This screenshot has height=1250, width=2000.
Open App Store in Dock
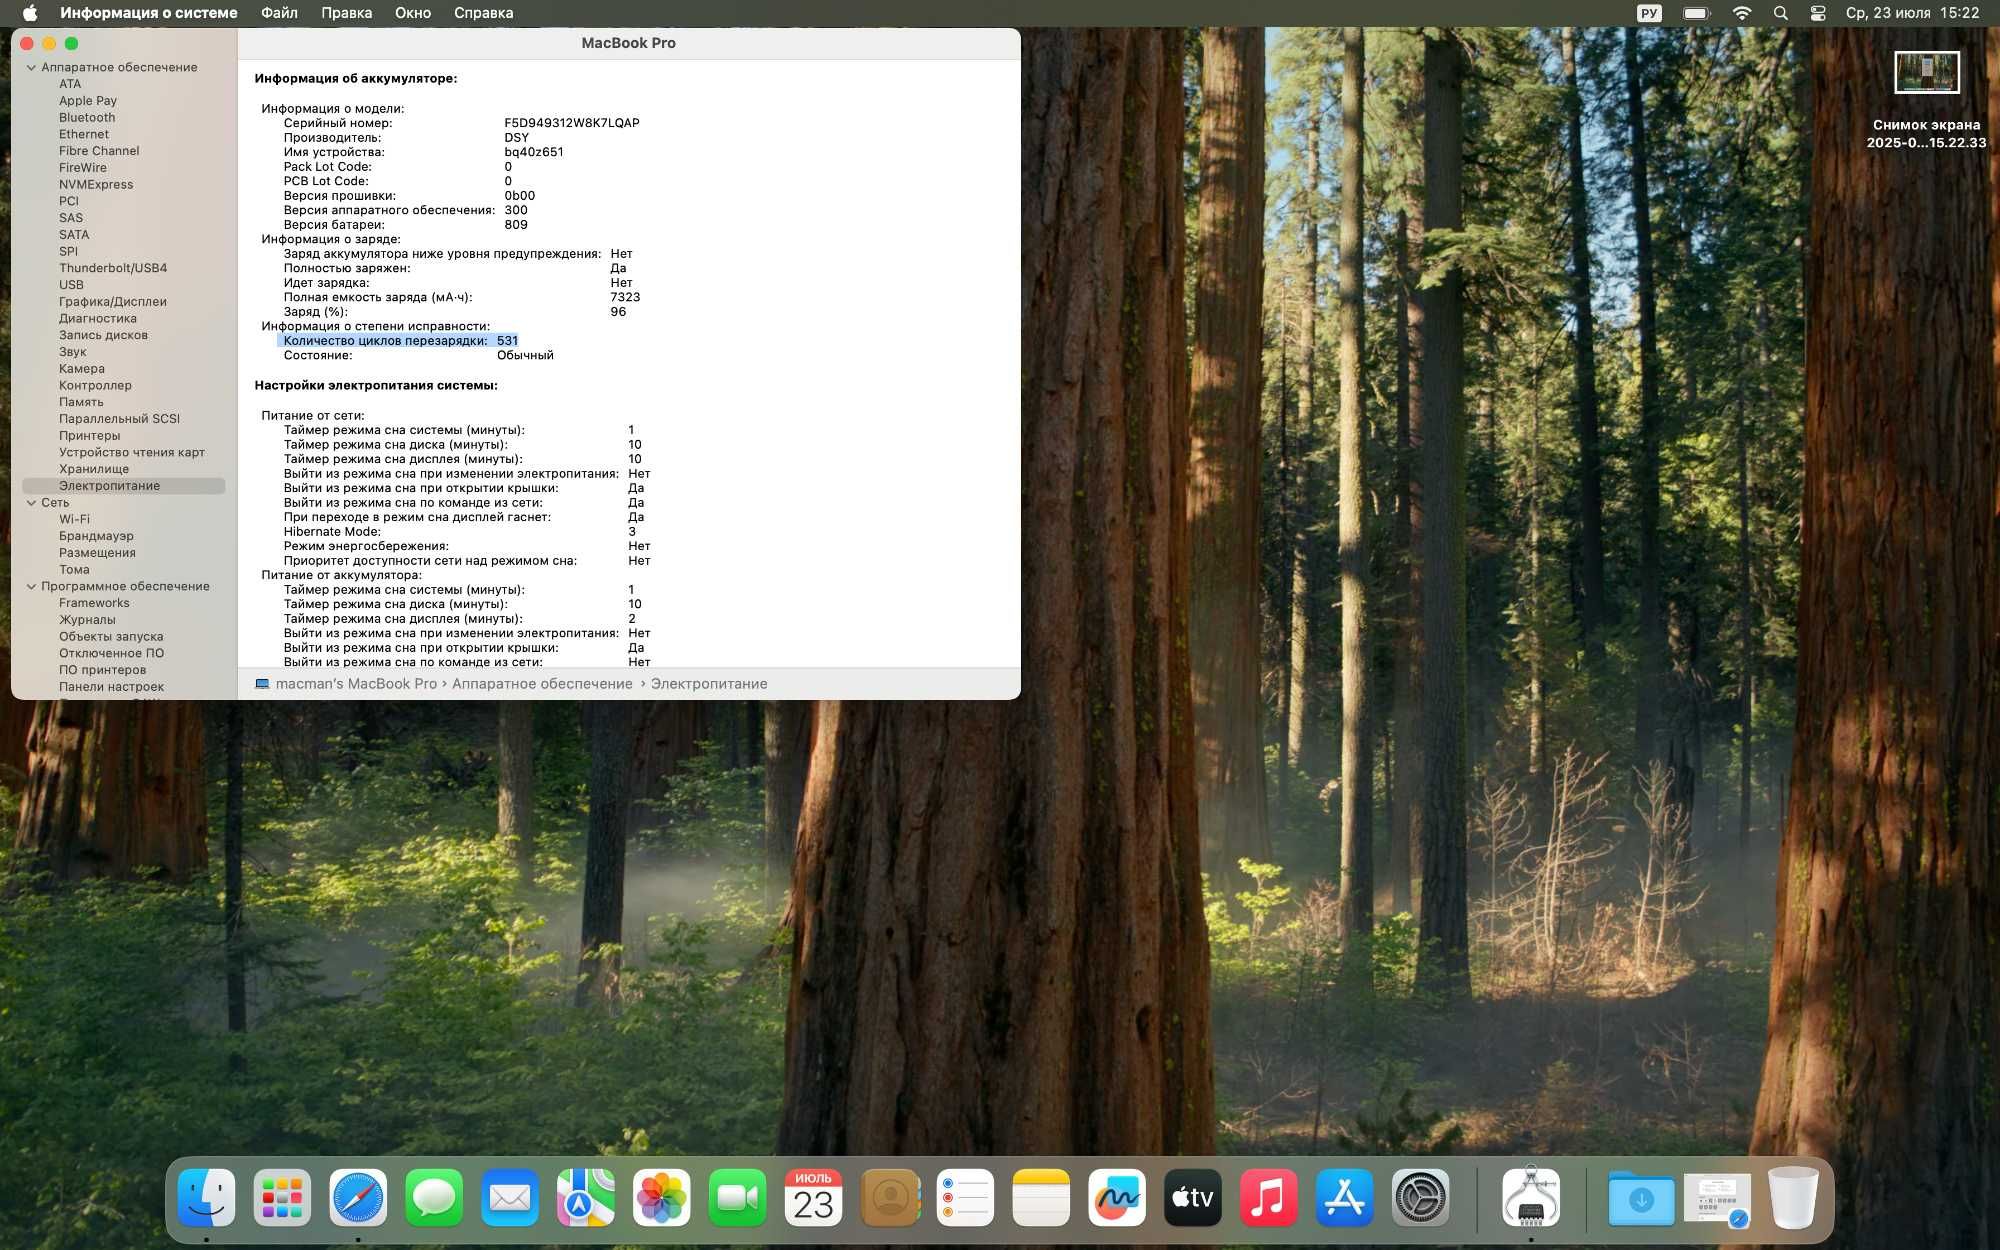click(1345, 1197)
